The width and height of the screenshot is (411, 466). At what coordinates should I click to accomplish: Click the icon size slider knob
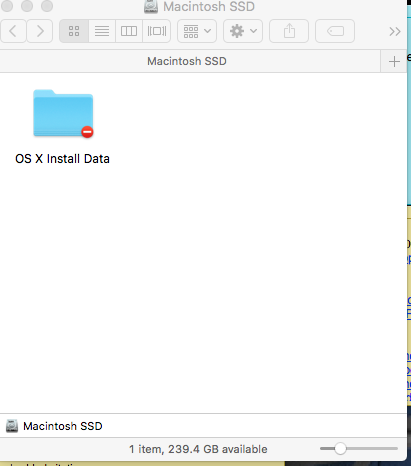click(340, 449)
